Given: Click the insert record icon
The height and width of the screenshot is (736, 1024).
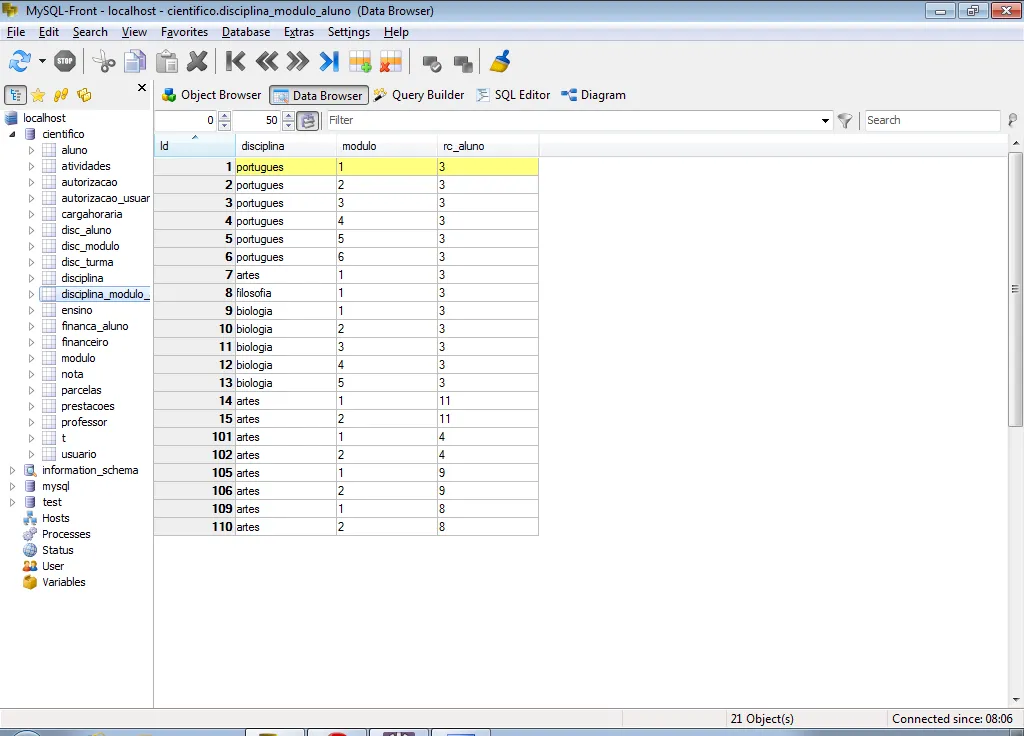Looking at the screenshot, I should click(x=360, y=61).
